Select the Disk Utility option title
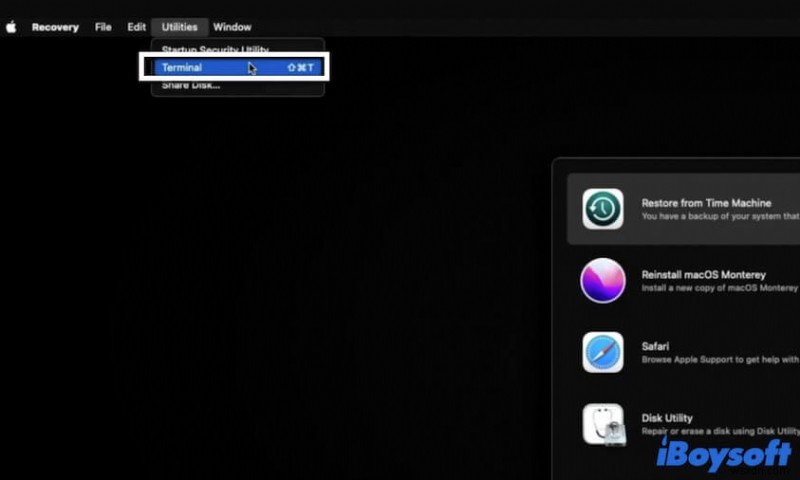 (667, 418)
